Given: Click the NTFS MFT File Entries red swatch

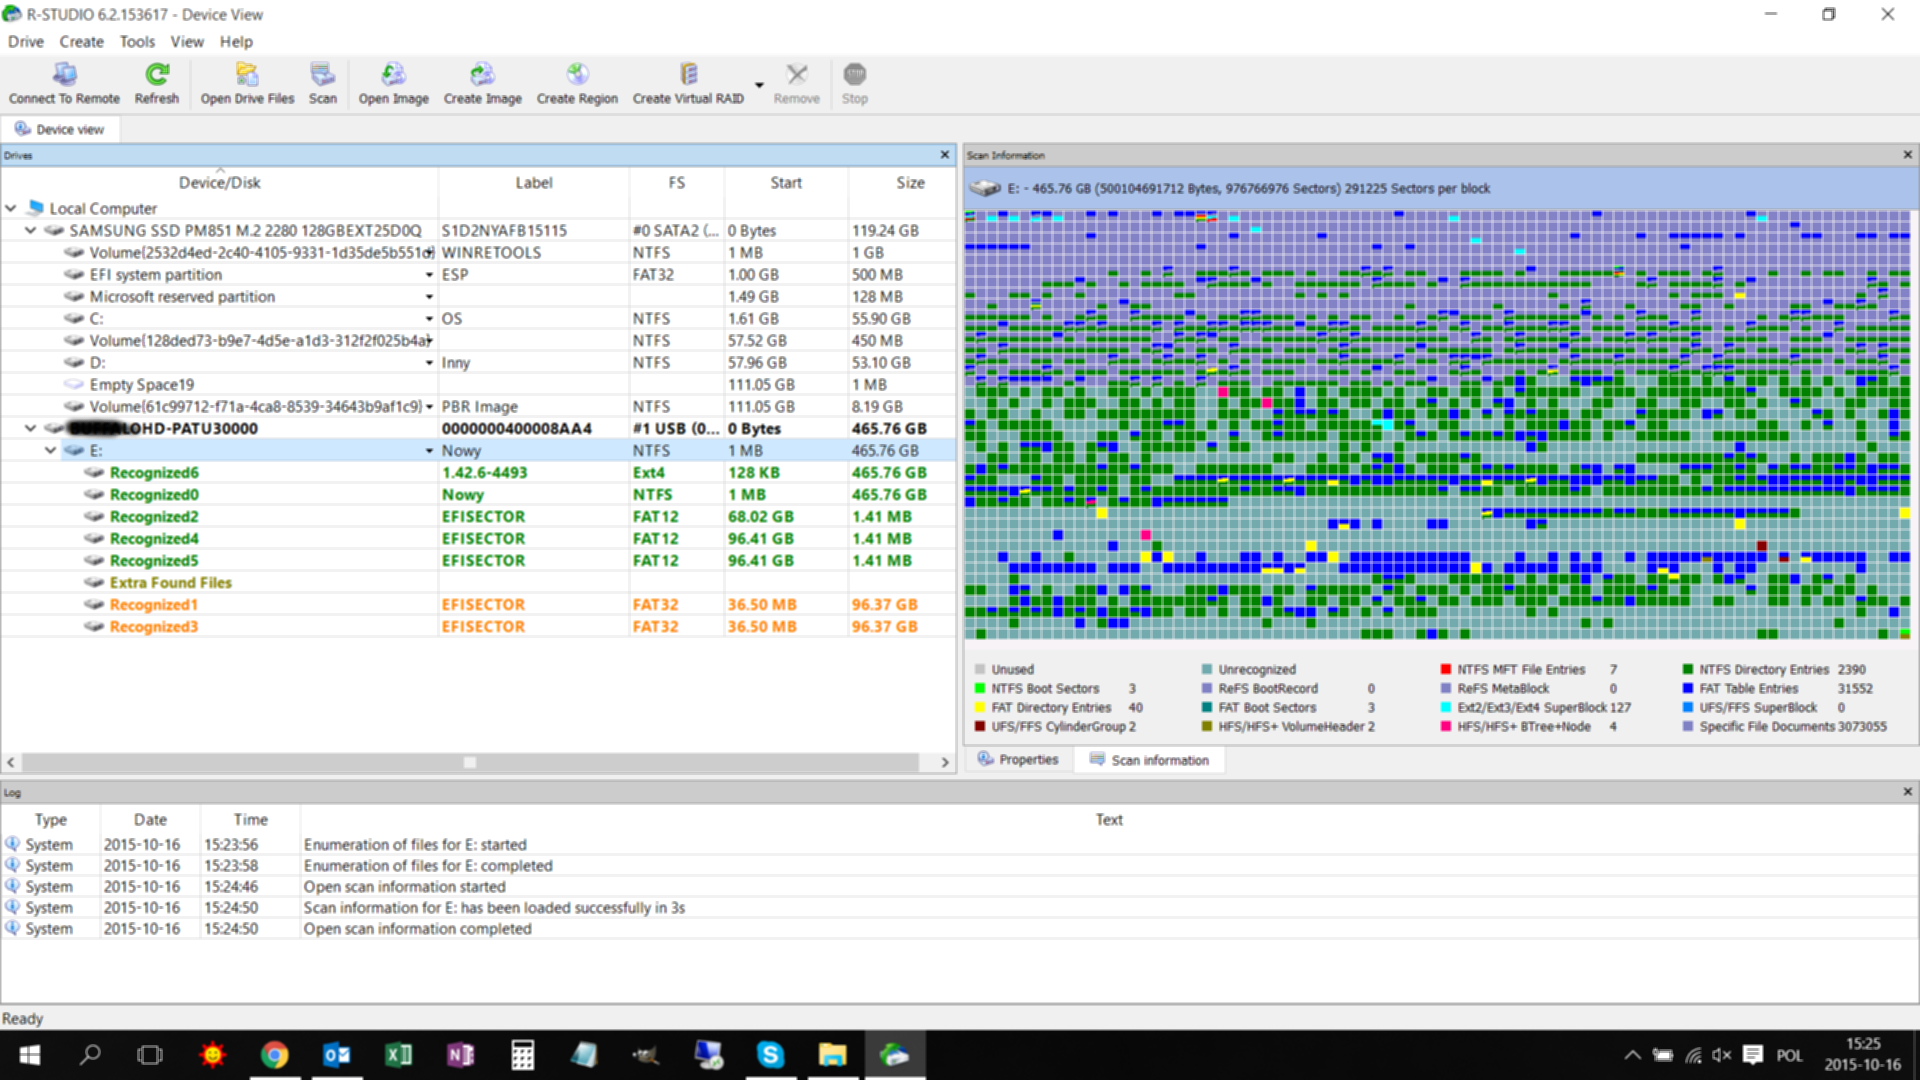Looking at the screenshot, I should [1445, 669].
